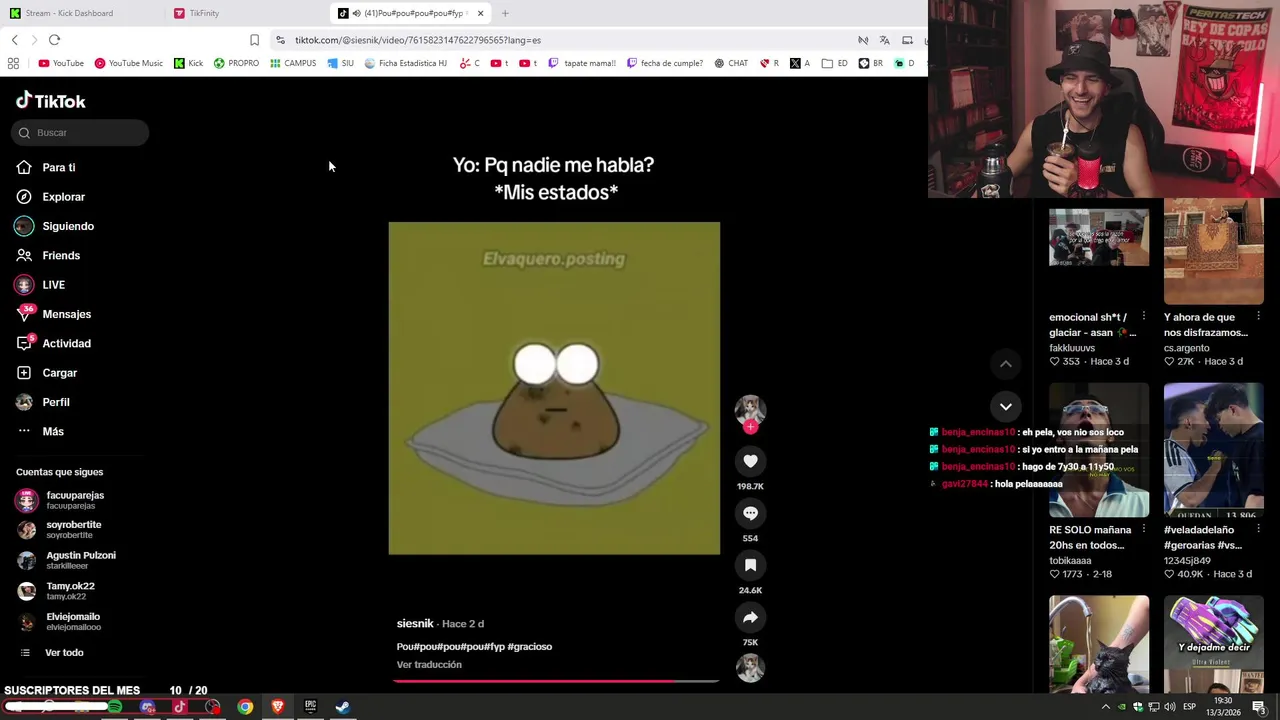1280x720 pixels.
Task: Open Brave browser from taskbar
Action: pos(278,707)
